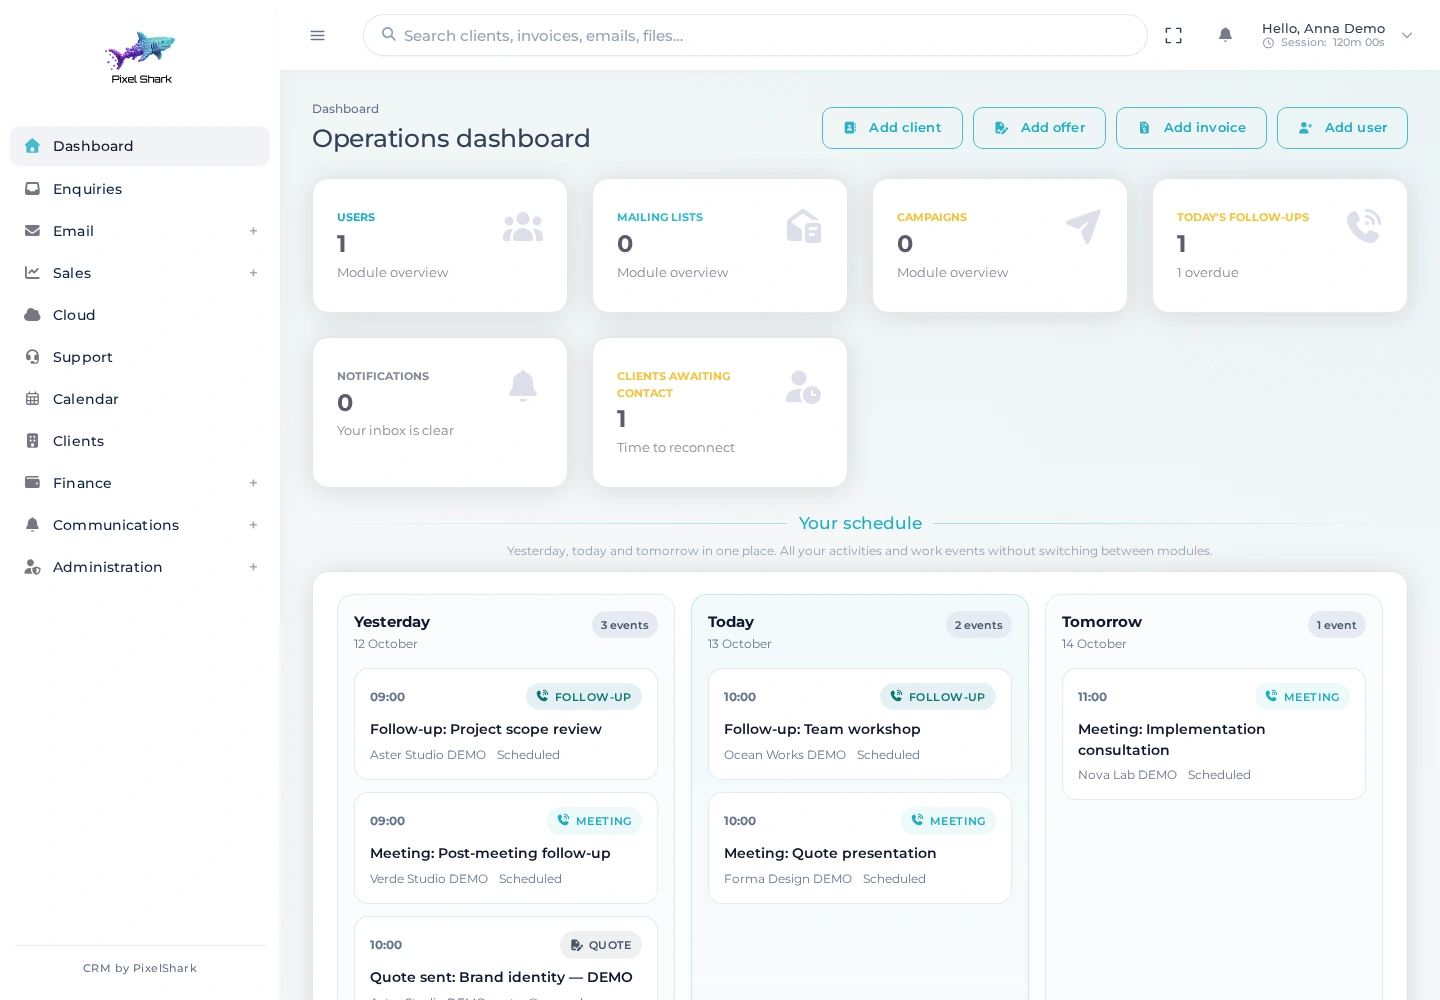
Task: Expand the Email submenu plus
Action: point(254,231)
